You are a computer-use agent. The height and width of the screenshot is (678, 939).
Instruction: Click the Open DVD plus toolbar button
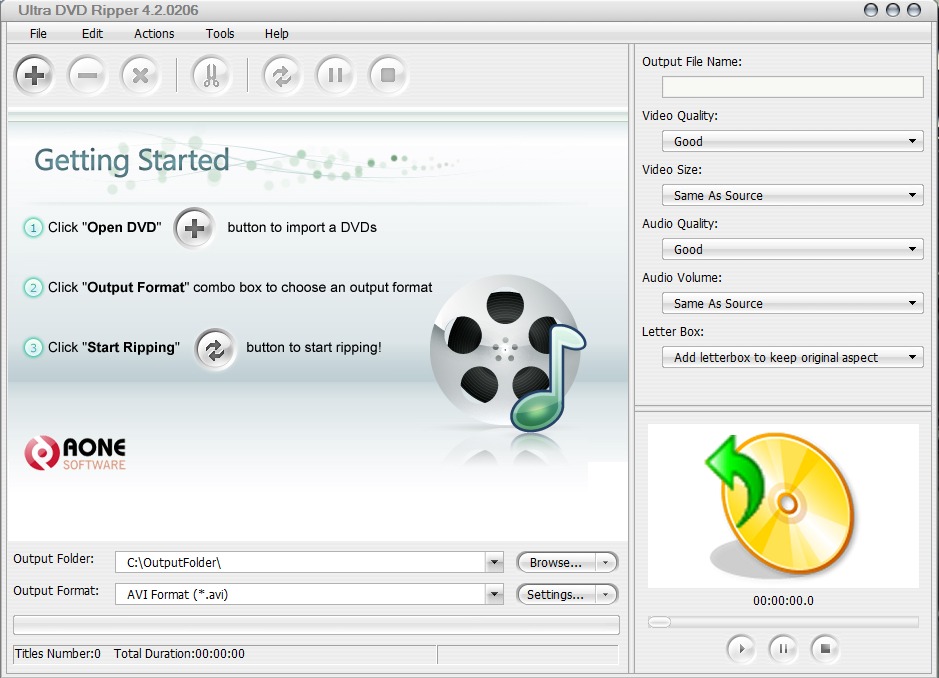tap(34, 75)
